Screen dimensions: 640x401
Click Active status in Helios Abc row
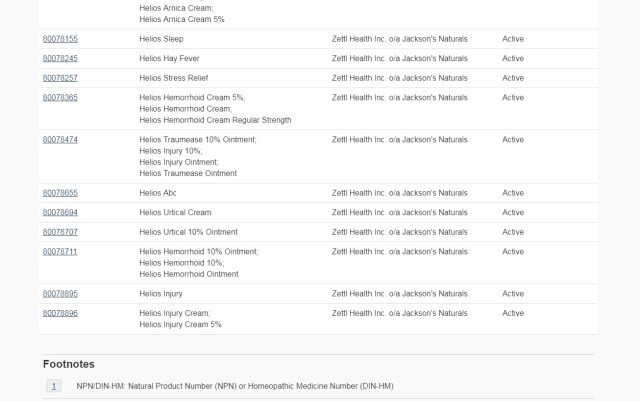pos(513,193)
